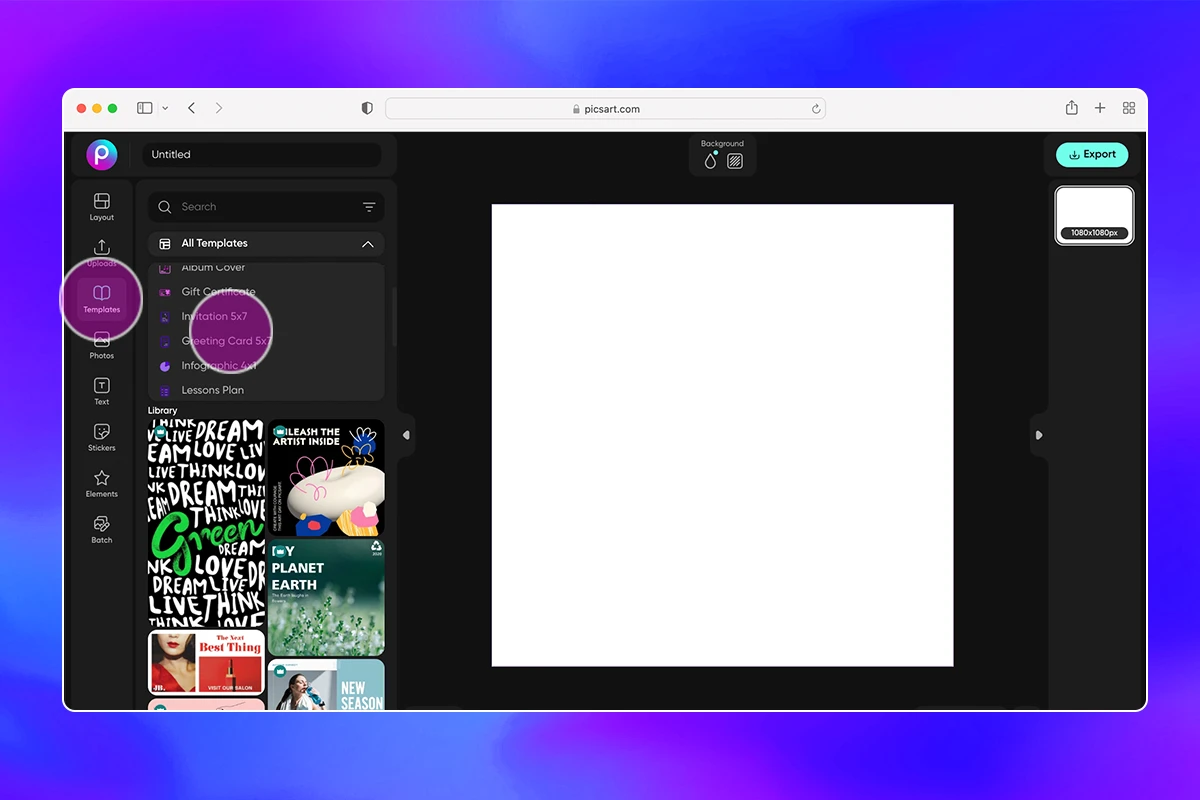Toggle transparent background with the checkerboard icon

click(x=736, y=160)
